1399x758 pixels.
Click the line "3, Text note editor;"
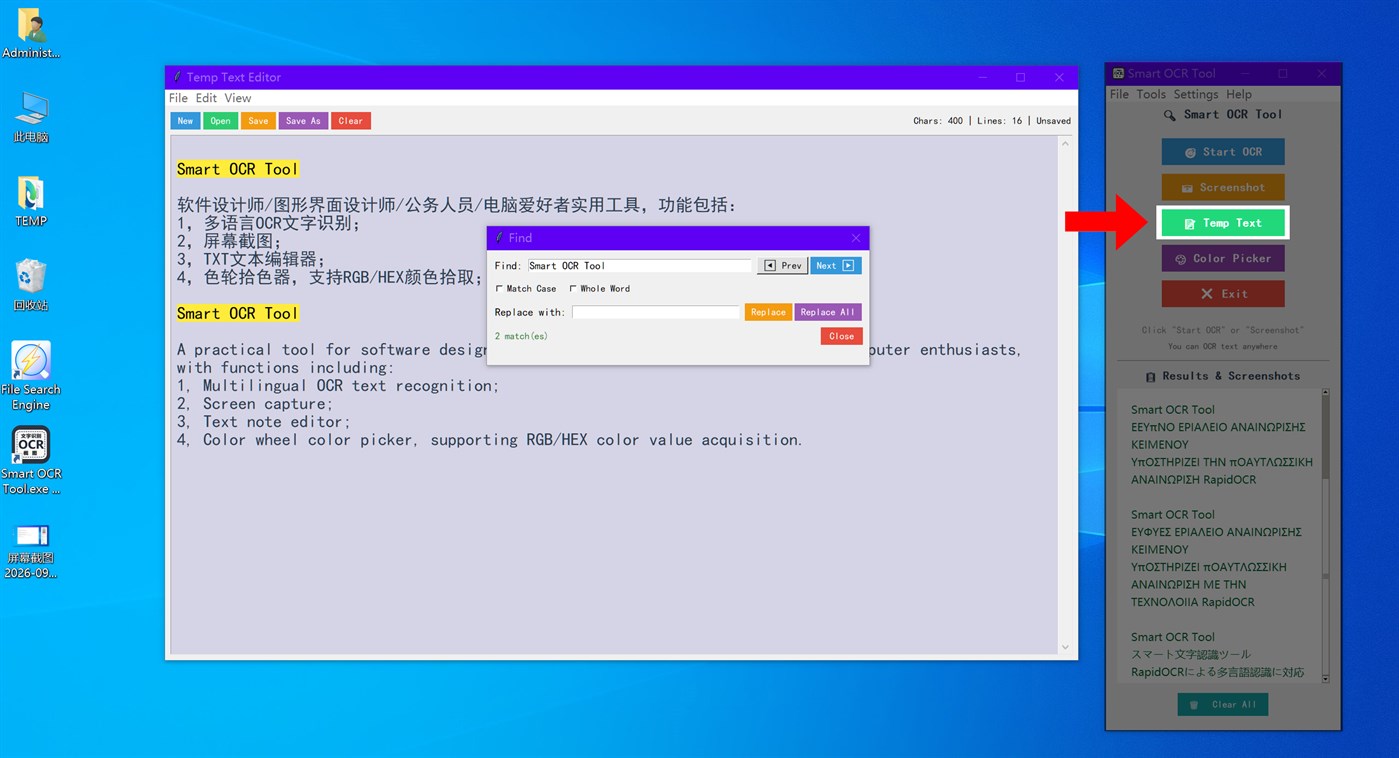(x=264, y=422)
